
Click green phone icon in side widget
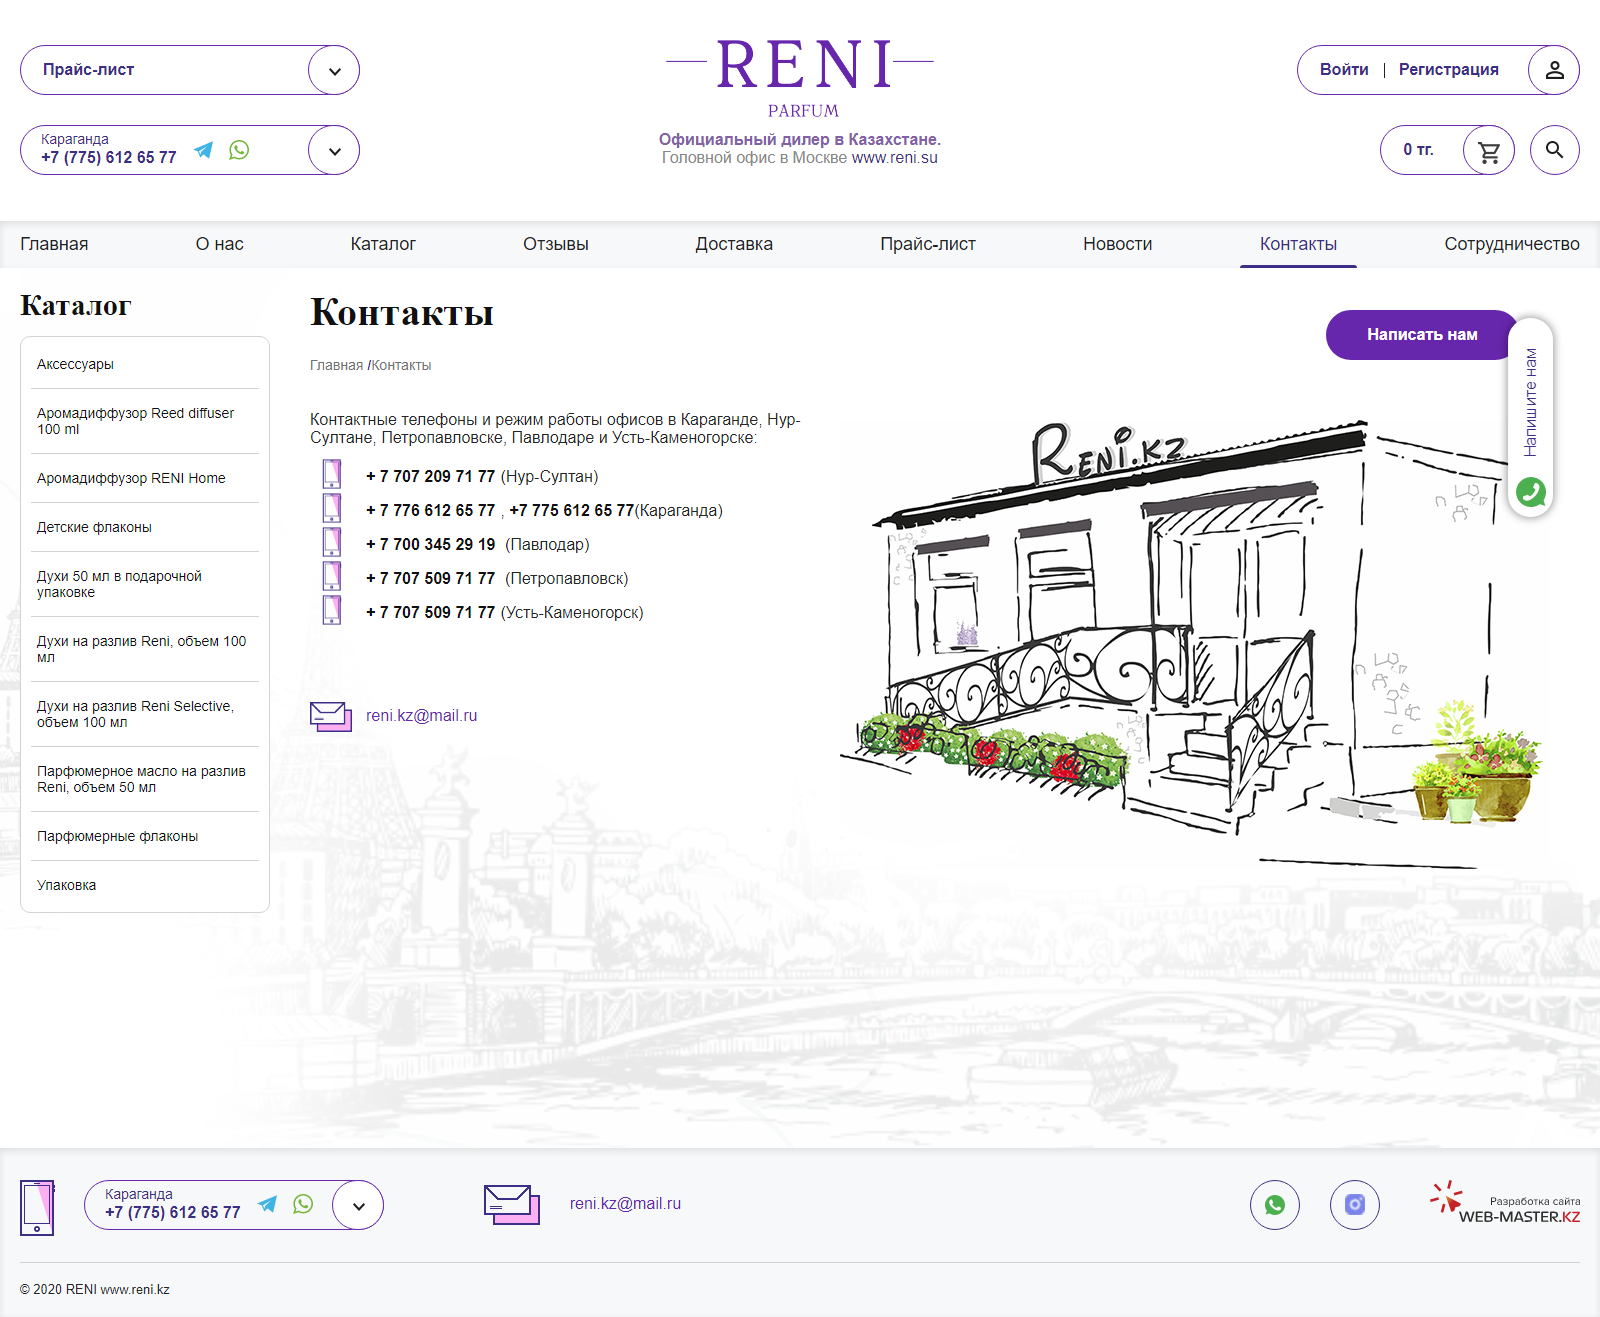point(1531,492)
